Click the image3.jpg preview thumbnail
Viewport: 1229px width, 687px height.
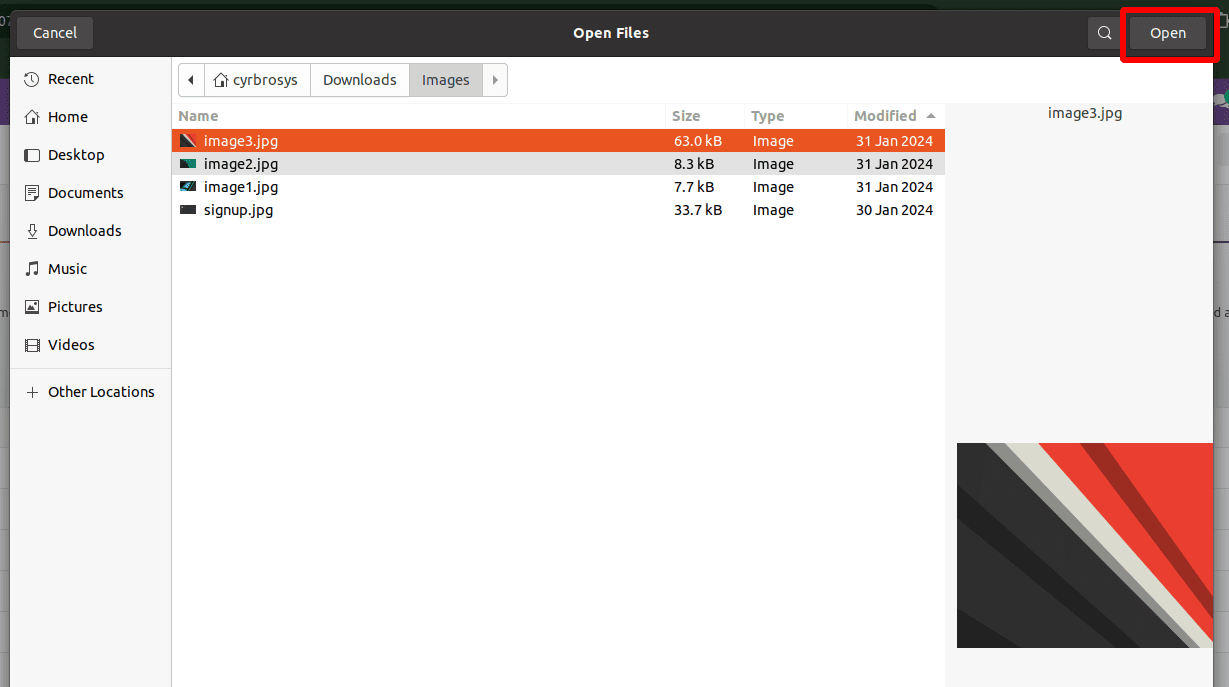[x=1085, y=545]
